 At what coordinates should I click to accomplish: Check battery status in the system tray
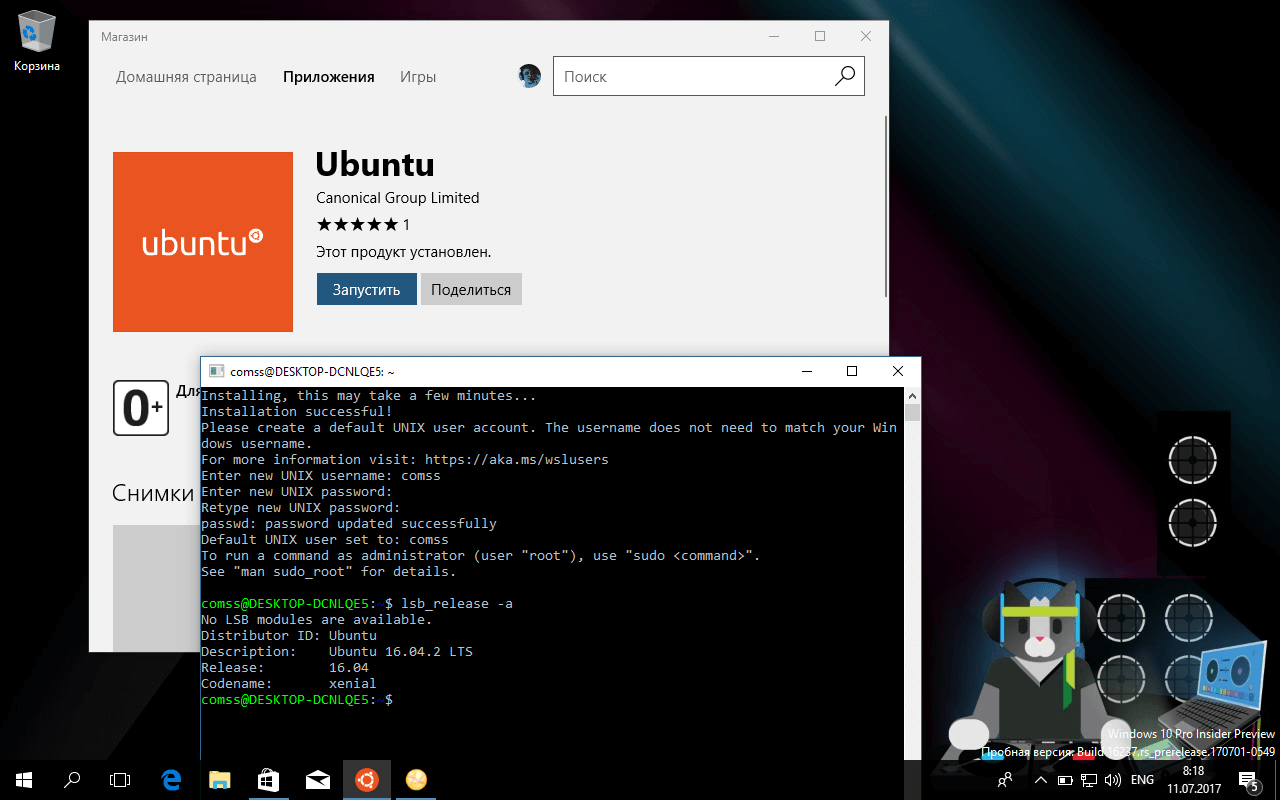[x=1064, y=780]
